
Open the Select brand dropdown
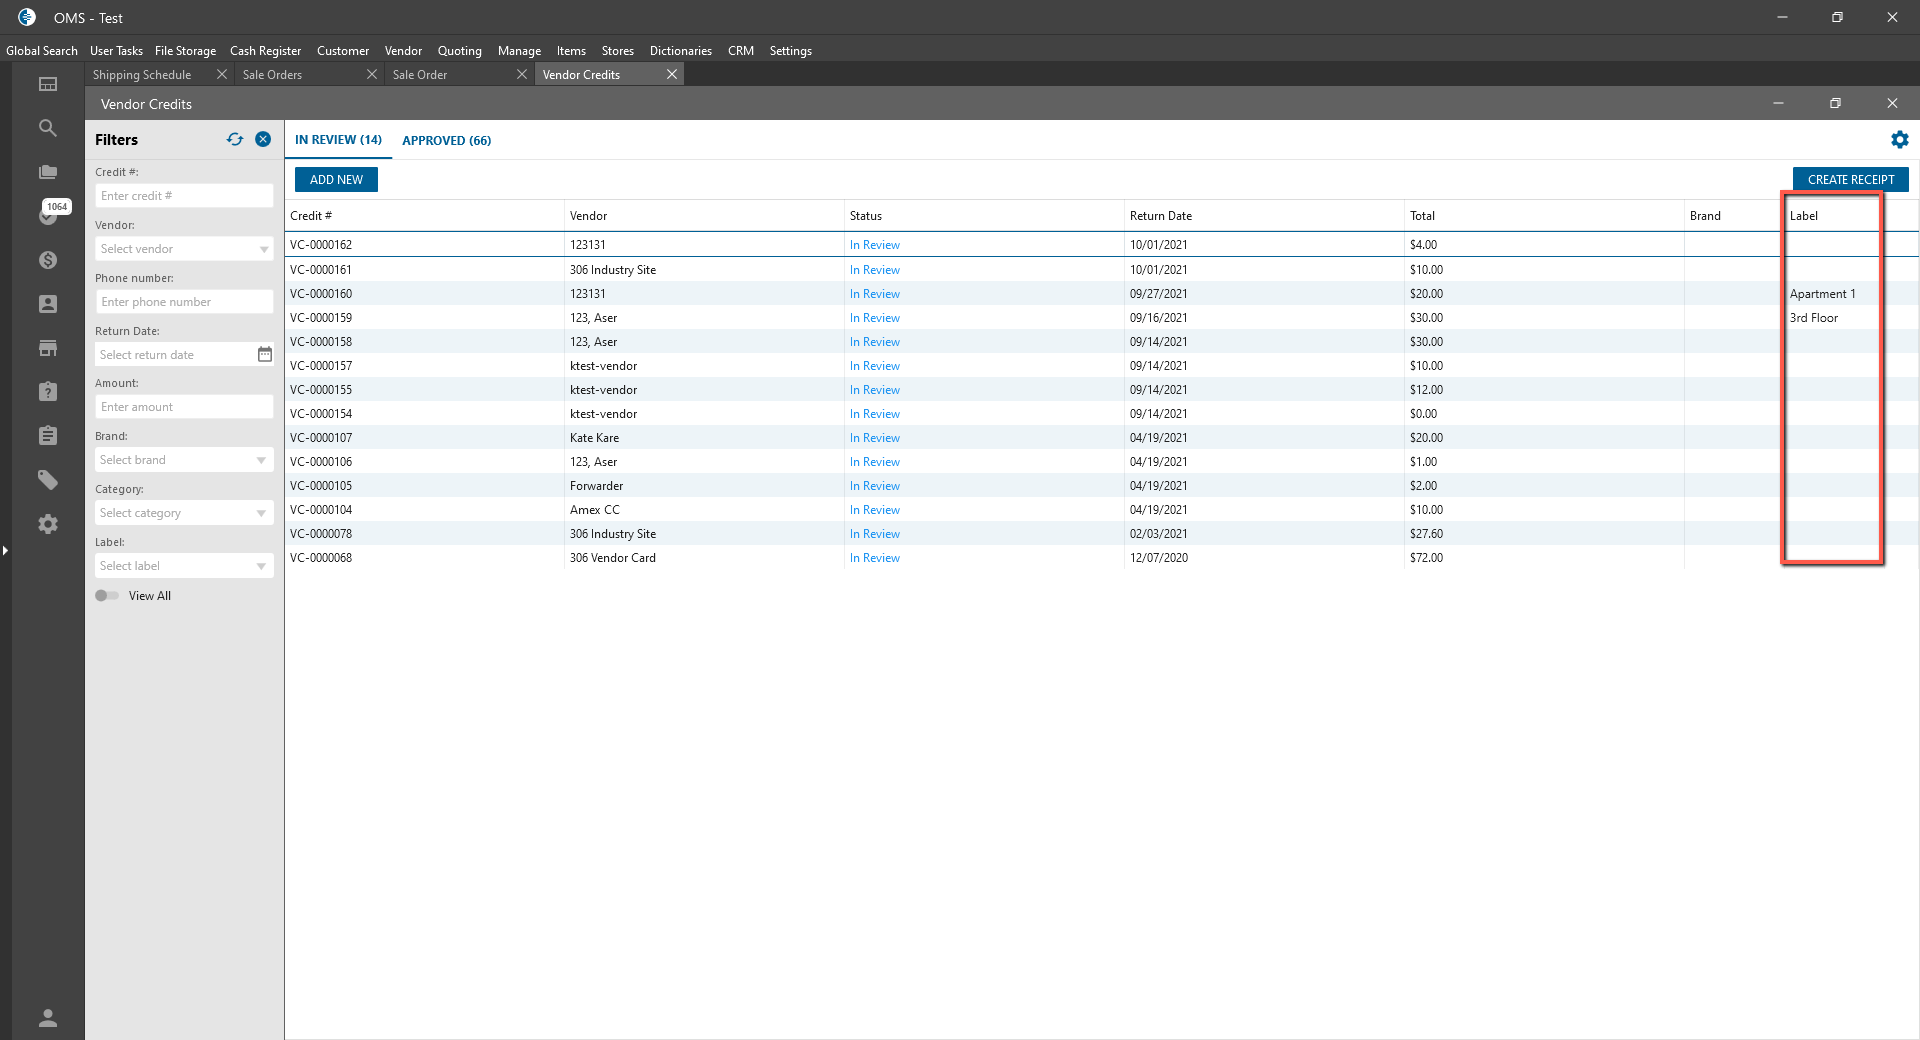184,460
